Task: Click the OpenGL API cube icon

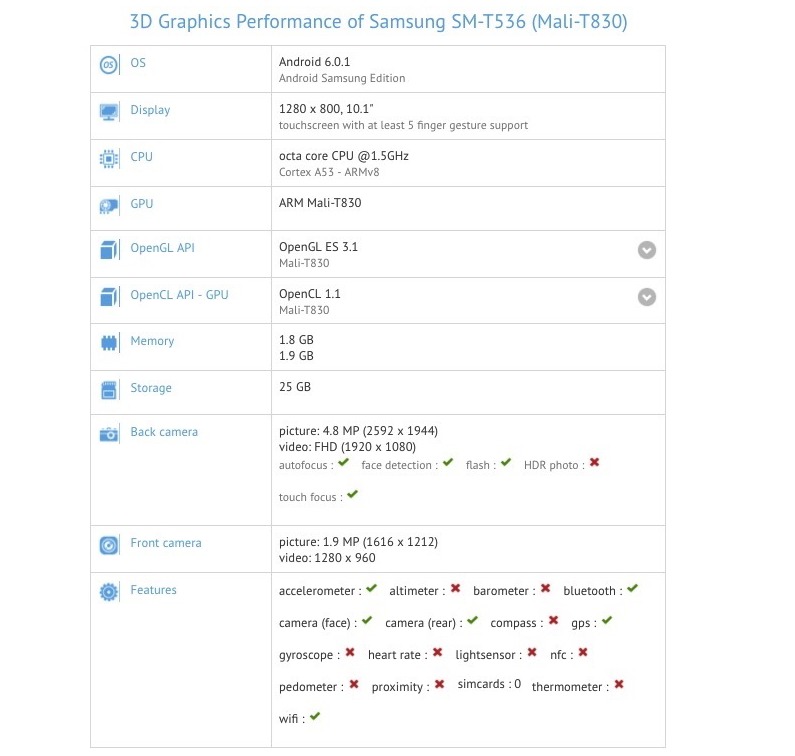Action: pyautogui.click(x=109, y=250)
